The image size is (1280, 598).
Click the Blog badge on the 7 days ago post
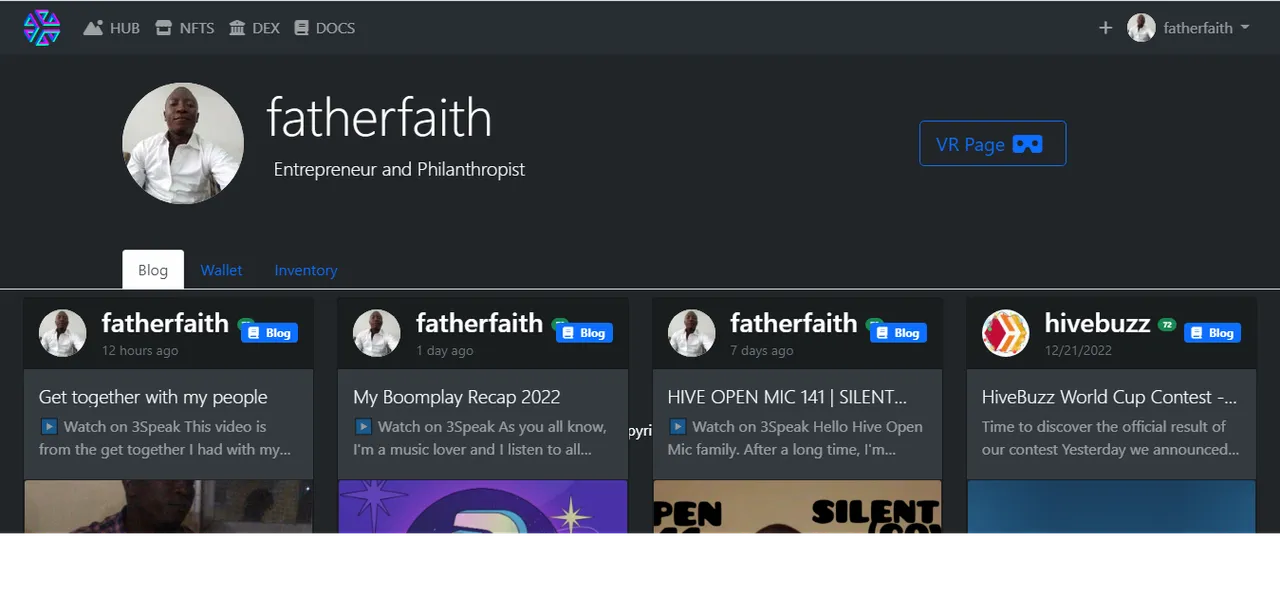pyautogui.click(x=898, y=333)
